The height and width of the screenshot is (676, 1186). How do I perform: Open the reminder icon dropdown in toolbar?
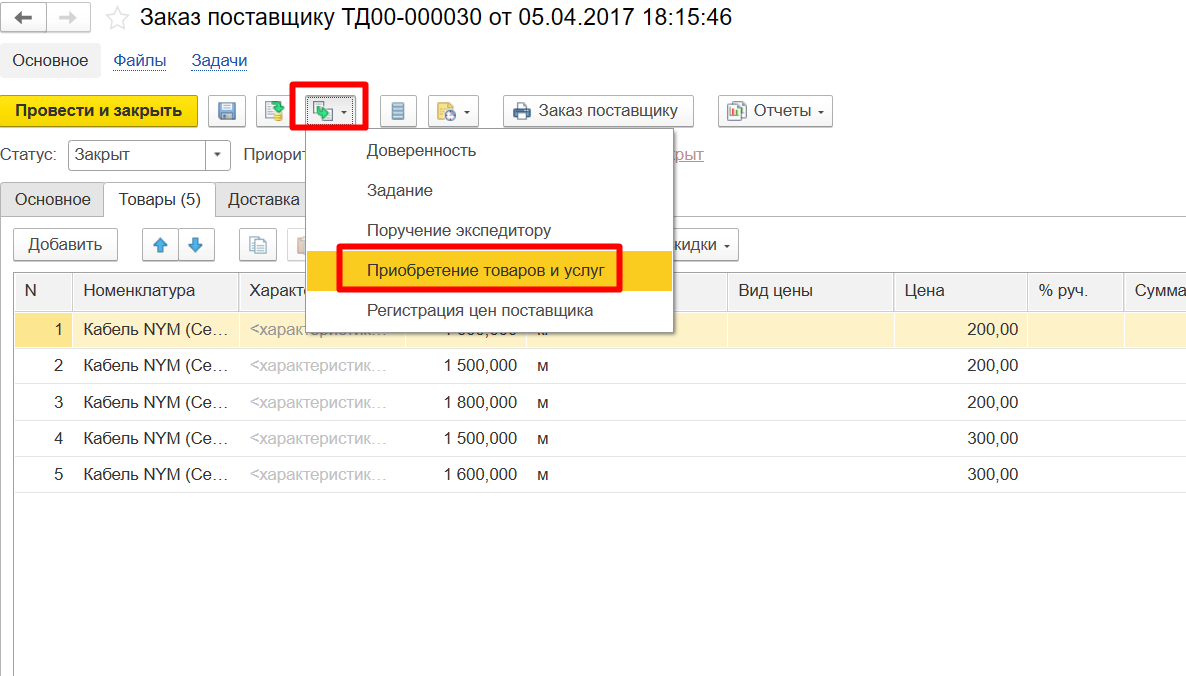[453, 111]
